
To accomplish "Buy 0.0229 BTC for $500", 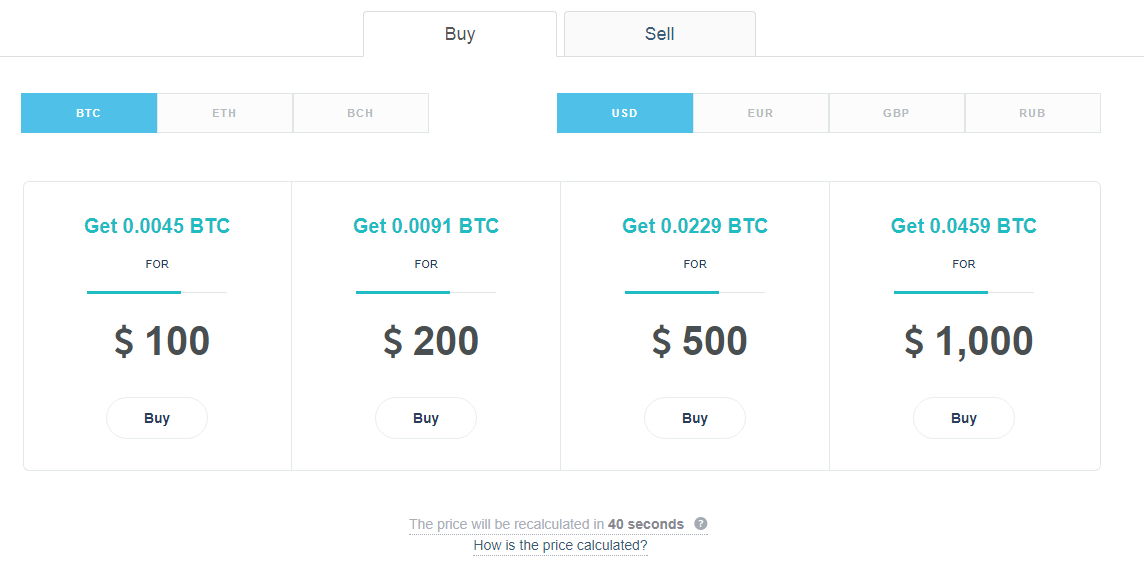I will pos(695,418).
